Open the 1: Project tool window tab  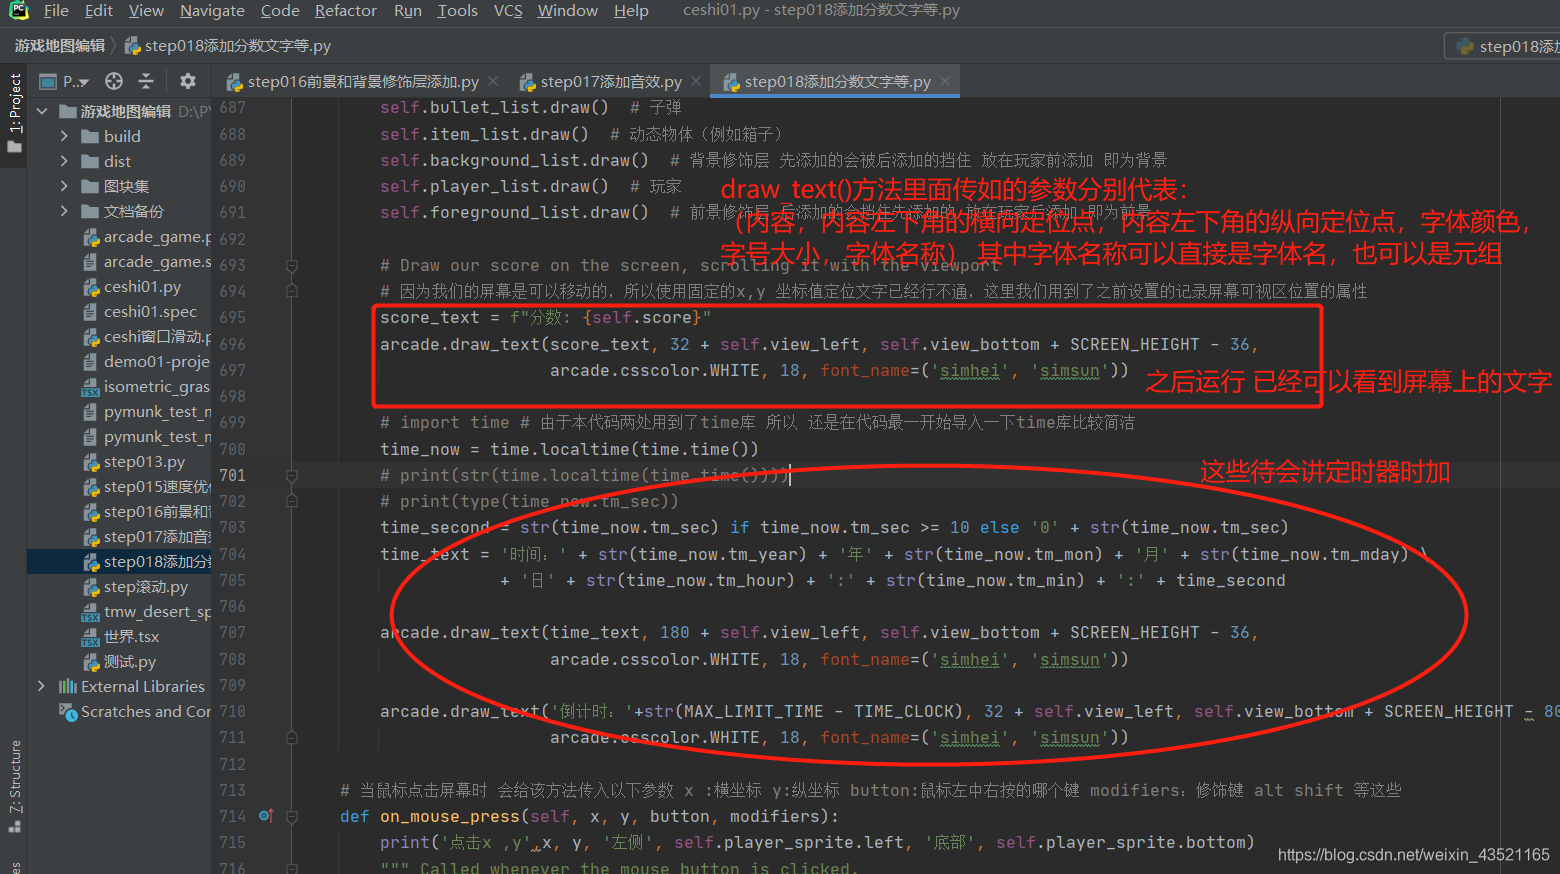point(14,112)
